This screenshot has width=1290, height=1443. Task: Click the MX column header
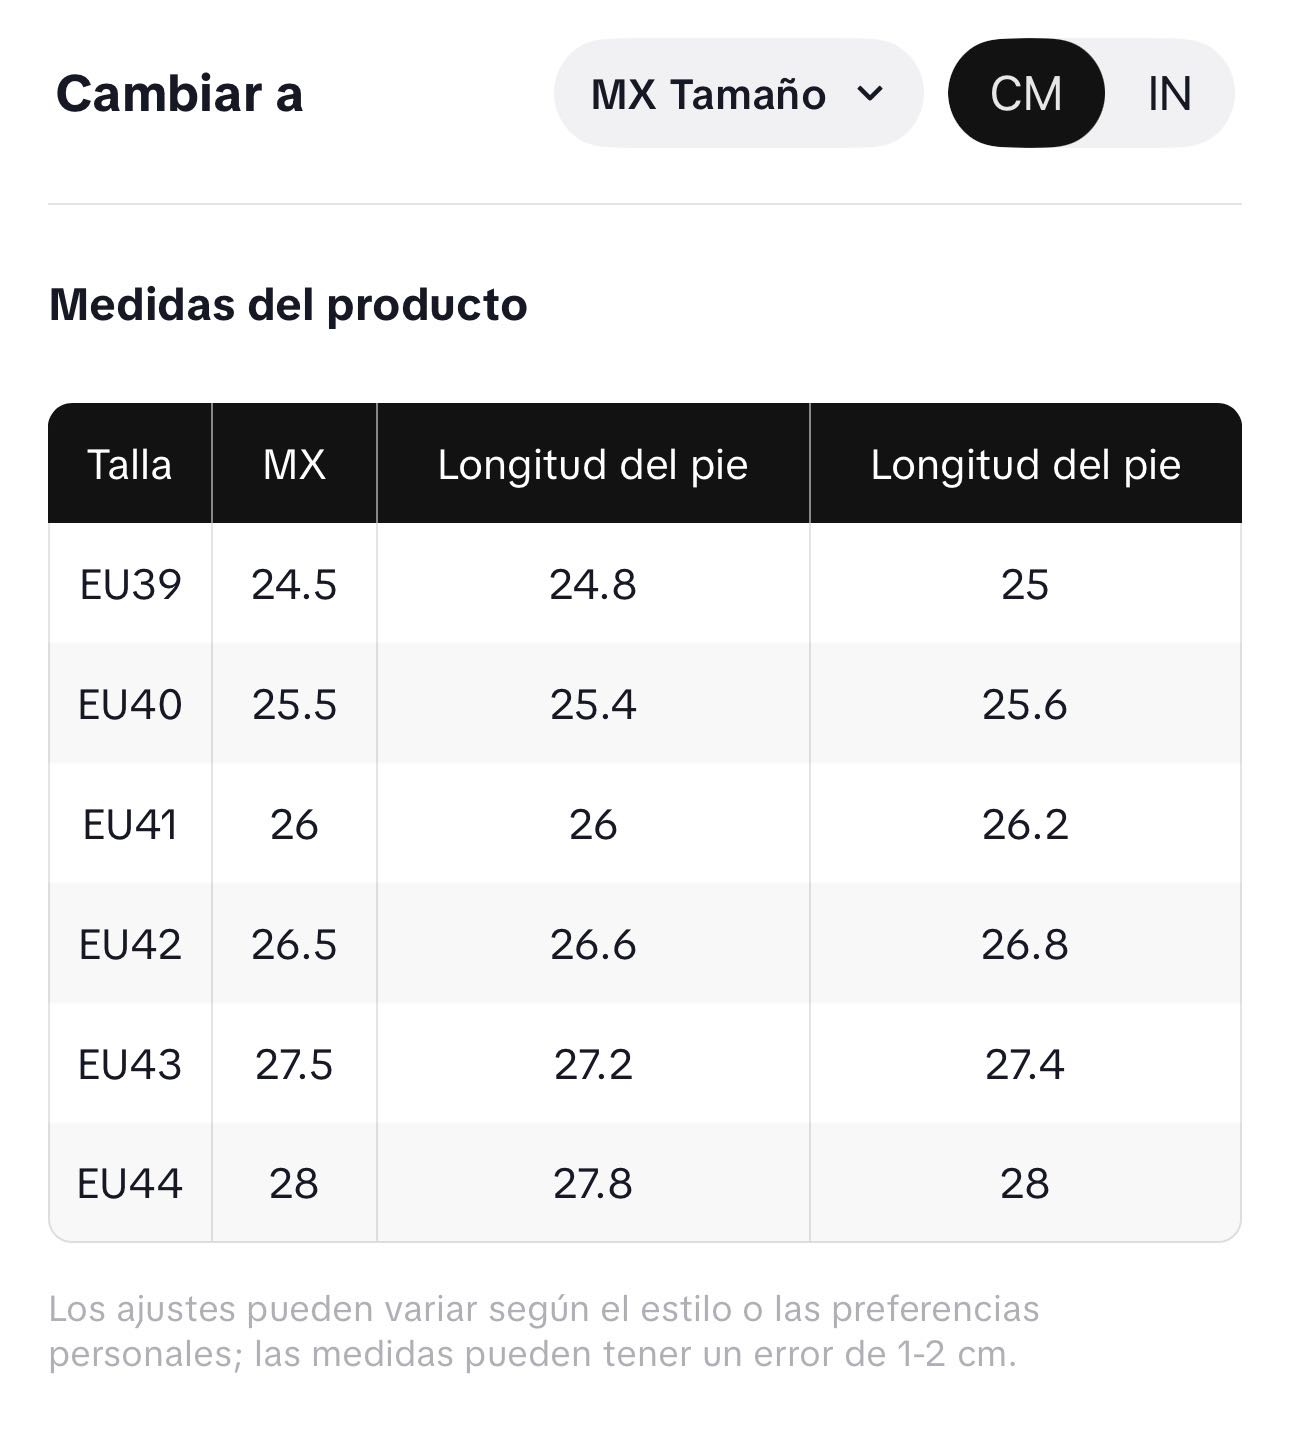tap(294, 464)
